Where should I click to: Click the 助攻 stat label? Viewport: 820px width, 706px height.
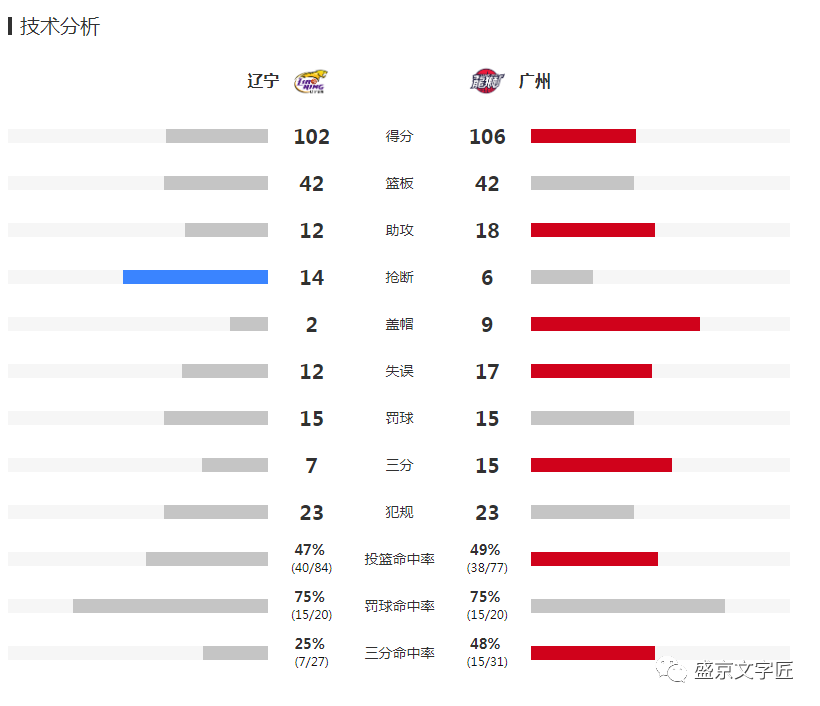click(x=400, y=230)
